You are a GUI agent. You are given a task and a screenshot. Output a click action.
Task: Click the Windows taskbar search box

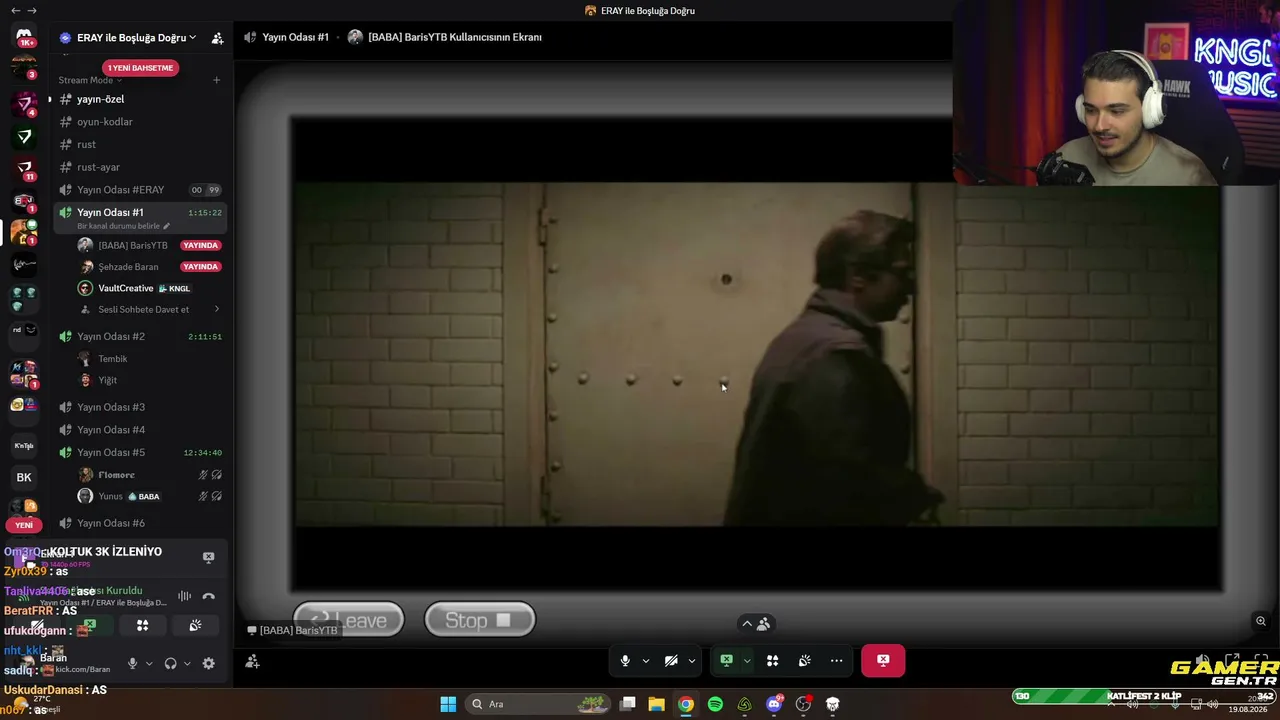click(538, 704)
